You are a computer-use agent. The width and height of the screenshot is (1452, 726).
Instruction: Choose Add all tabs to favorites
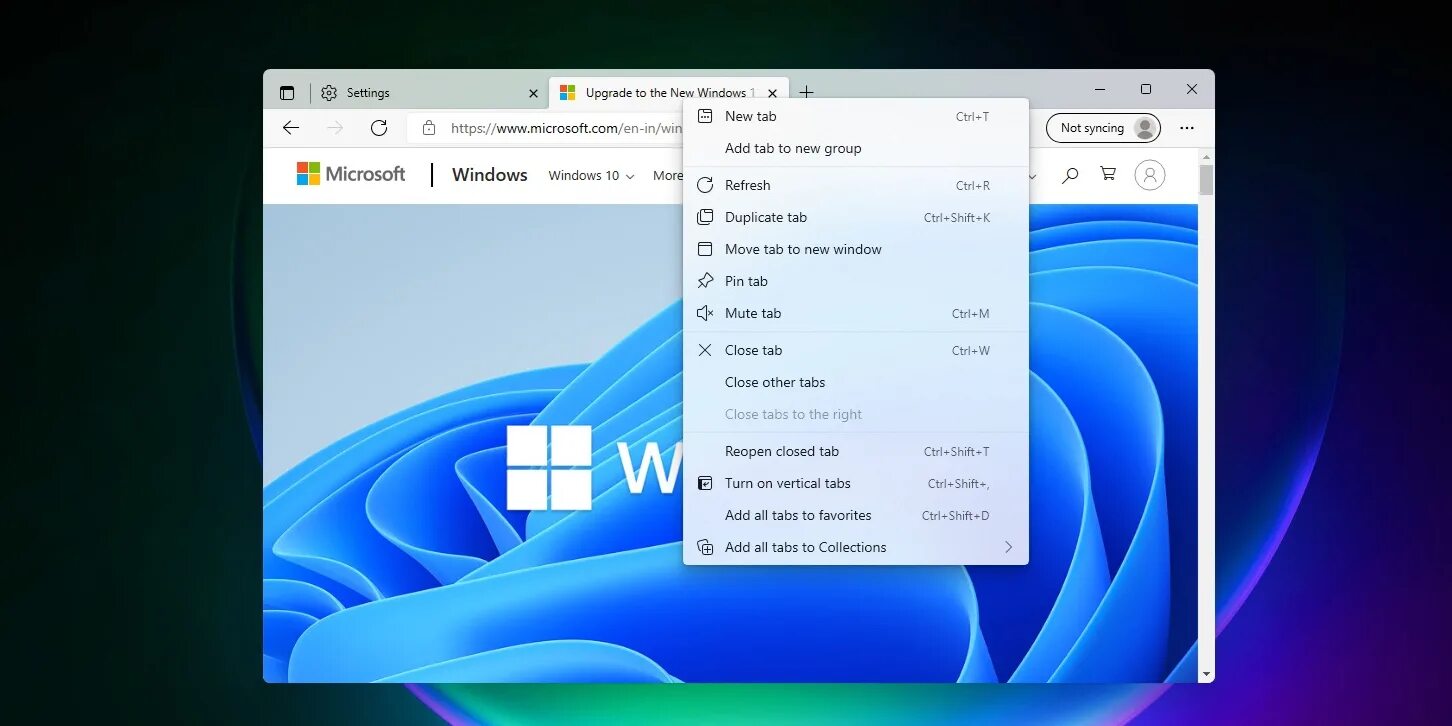pyautogui.click(x=856, y=516)
